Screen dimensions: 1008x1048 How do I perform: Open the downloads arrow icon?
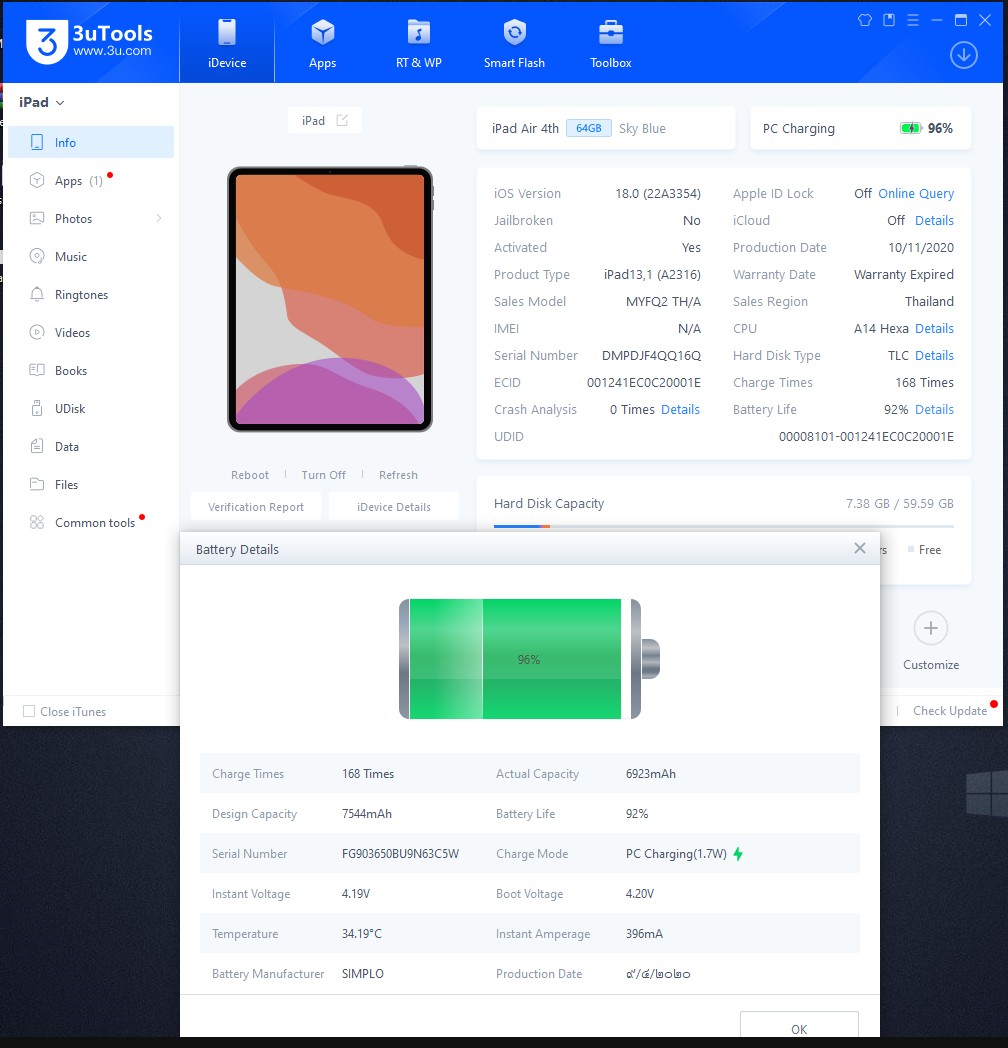coord(964,55)
